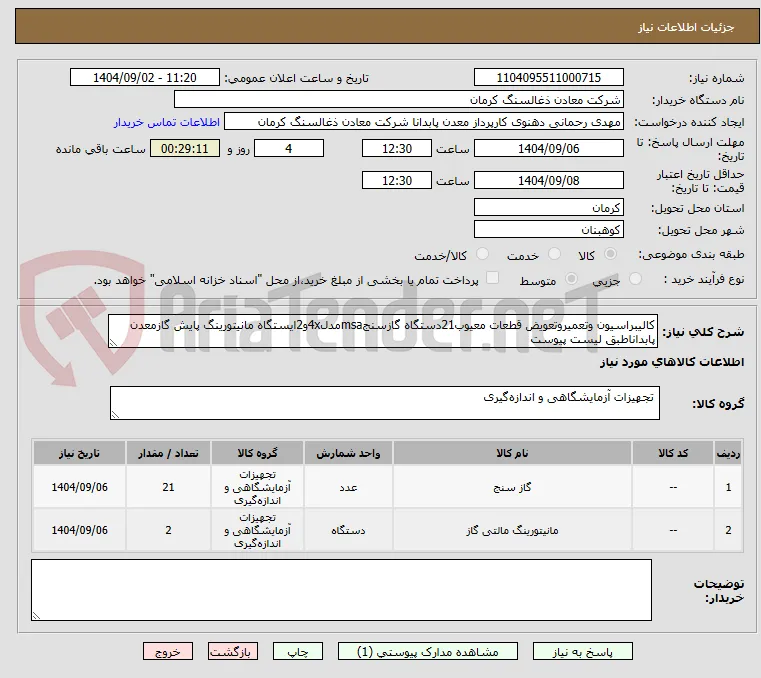Click the date cell in گاز سنج row
761x678 pixels.
tap(79, 487)
